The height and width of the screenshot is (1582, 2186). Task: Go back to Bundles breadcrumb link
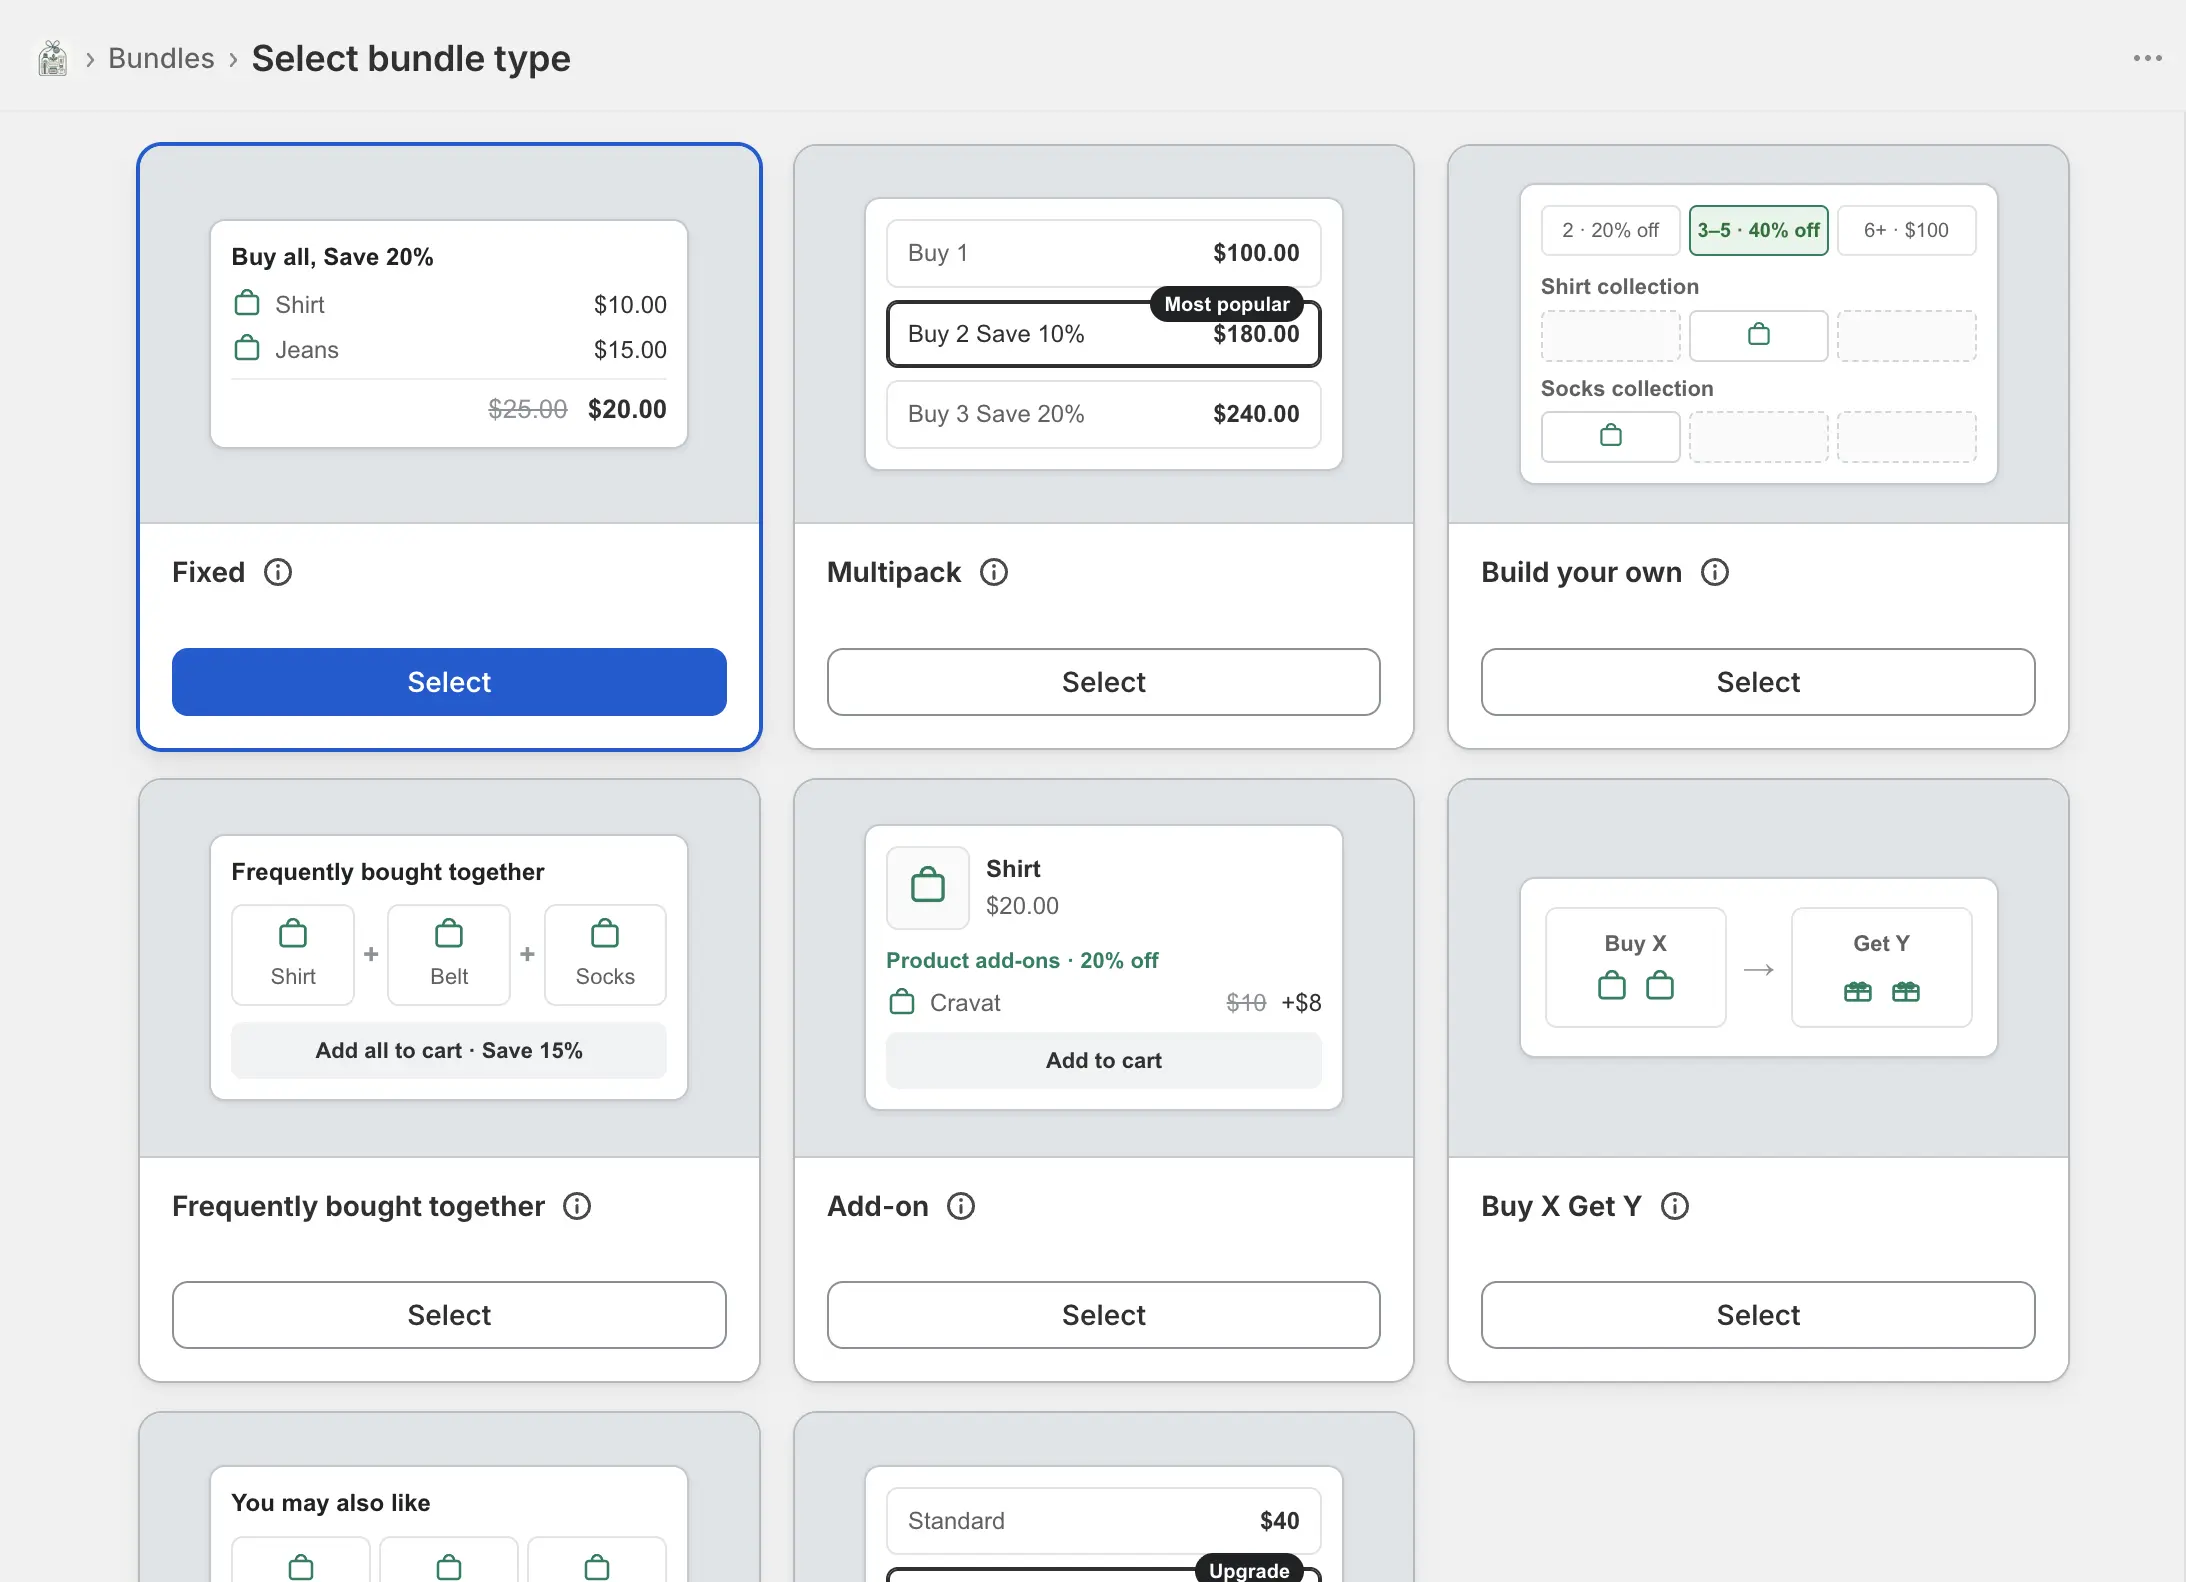[x=161, y=58]
